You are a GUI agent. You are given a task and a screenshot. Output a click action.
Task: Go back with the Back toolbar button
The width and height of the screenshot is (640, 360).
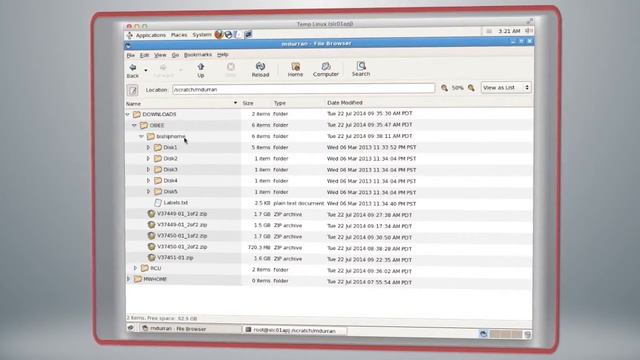(x=133, y=71)
